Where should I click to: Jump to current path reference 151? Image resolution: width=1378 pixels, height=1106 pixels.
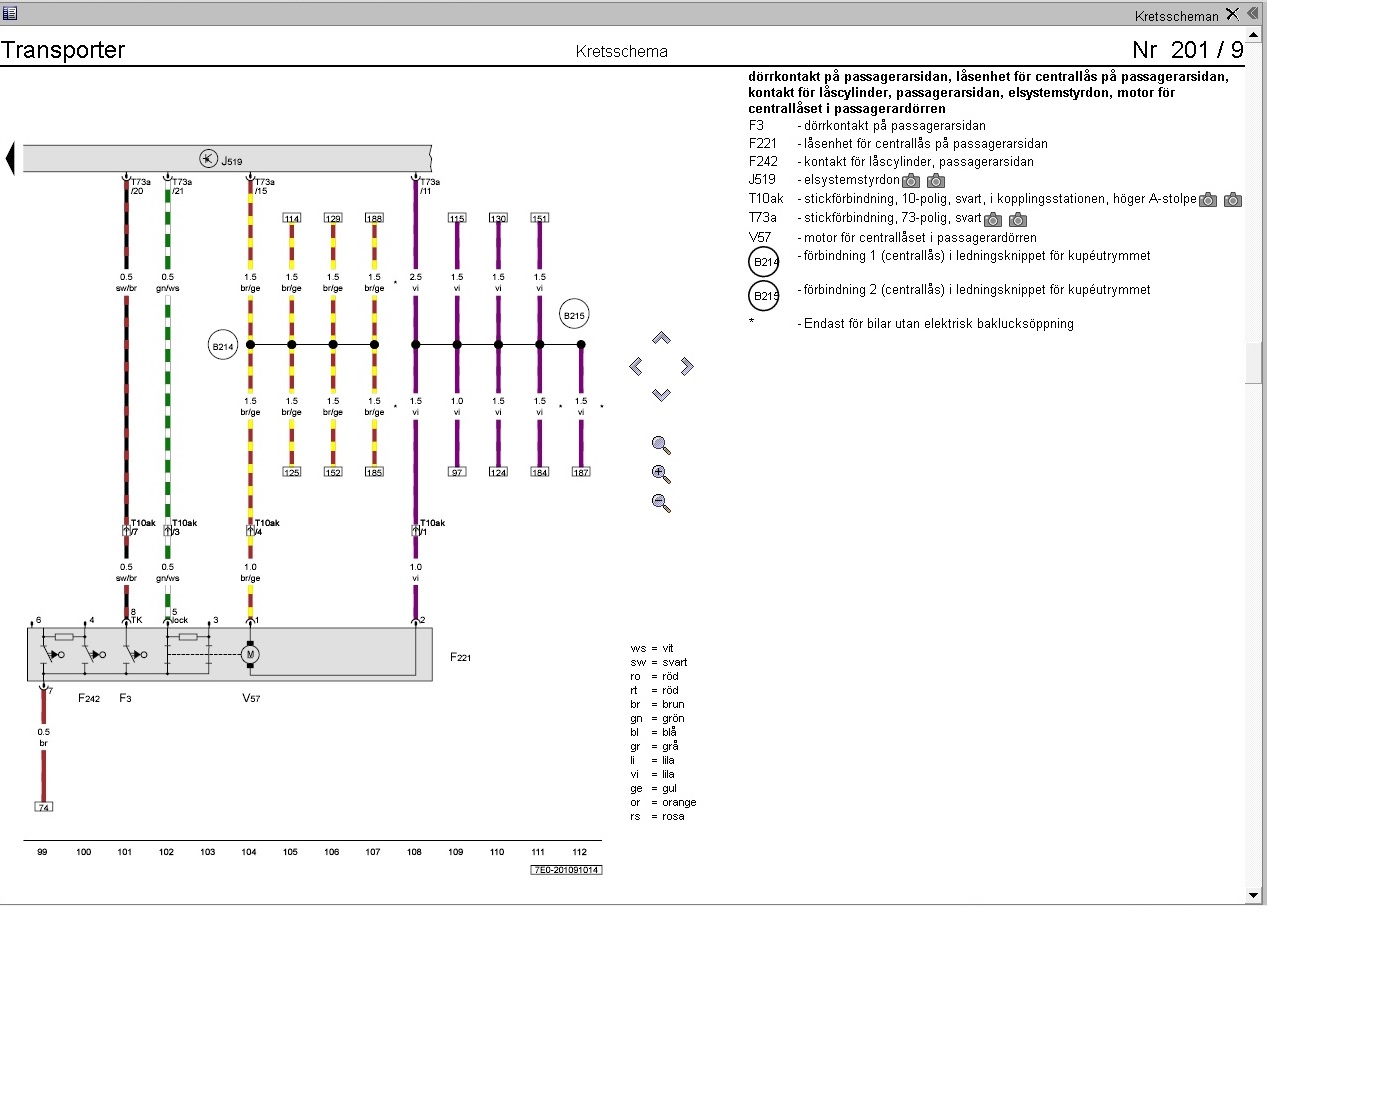tap(539, 218)
